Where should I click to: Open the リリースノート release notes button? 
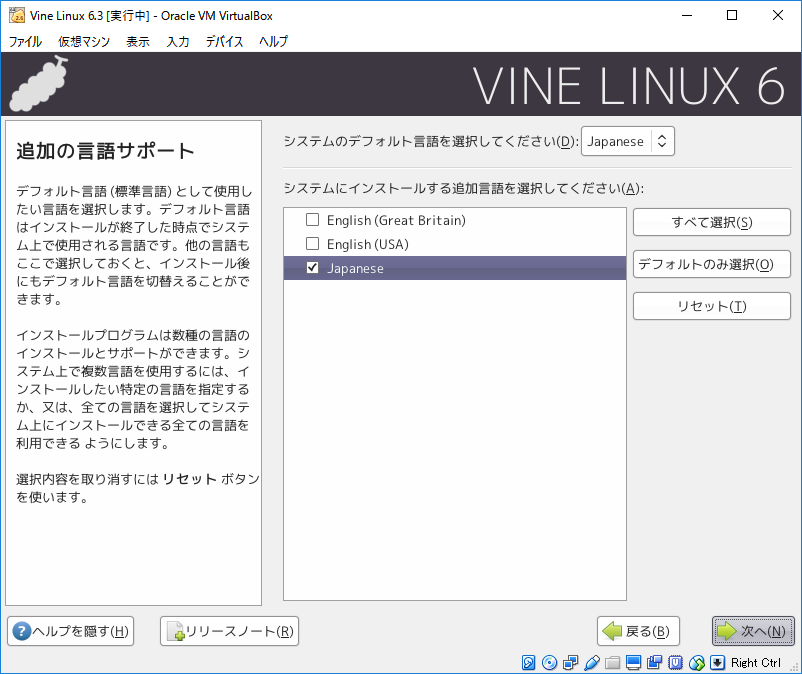point(229,631)
